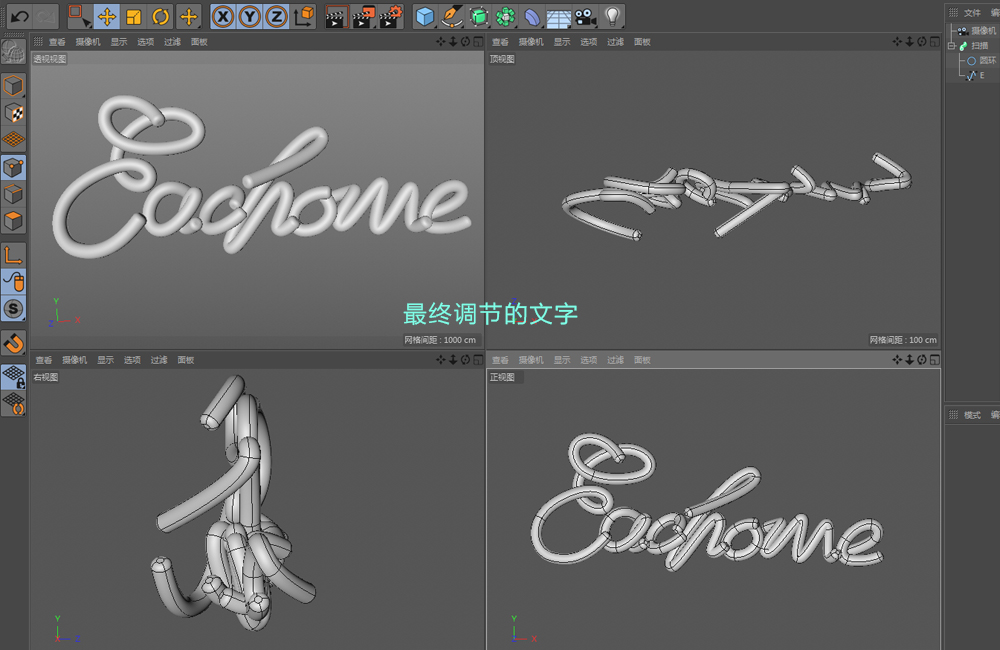
Task: Switch the coordinate system (world/object) icon
Action: [x=304, y=17]
